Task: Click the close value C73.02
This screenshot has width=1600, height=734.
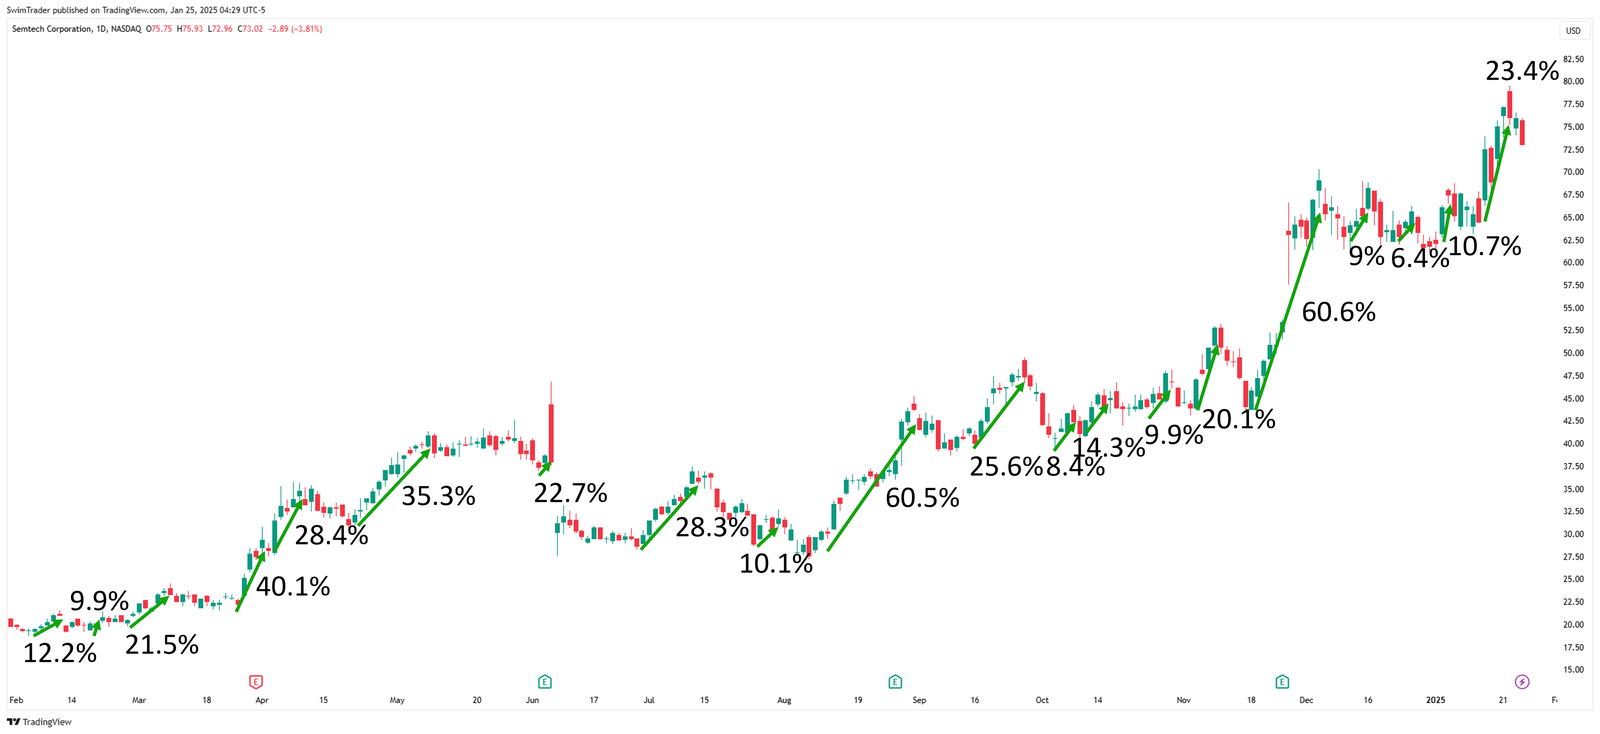Action: (x=251, y=29)
